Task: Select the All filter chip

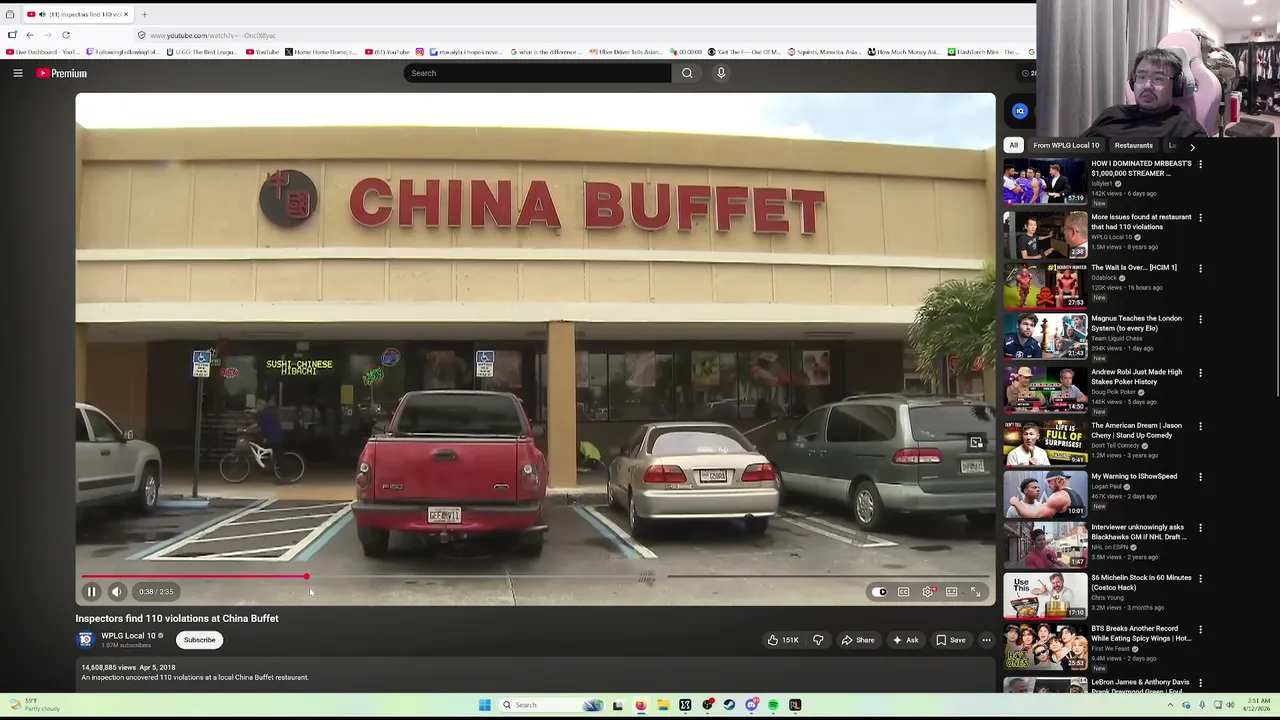Action: (1013, 145)
